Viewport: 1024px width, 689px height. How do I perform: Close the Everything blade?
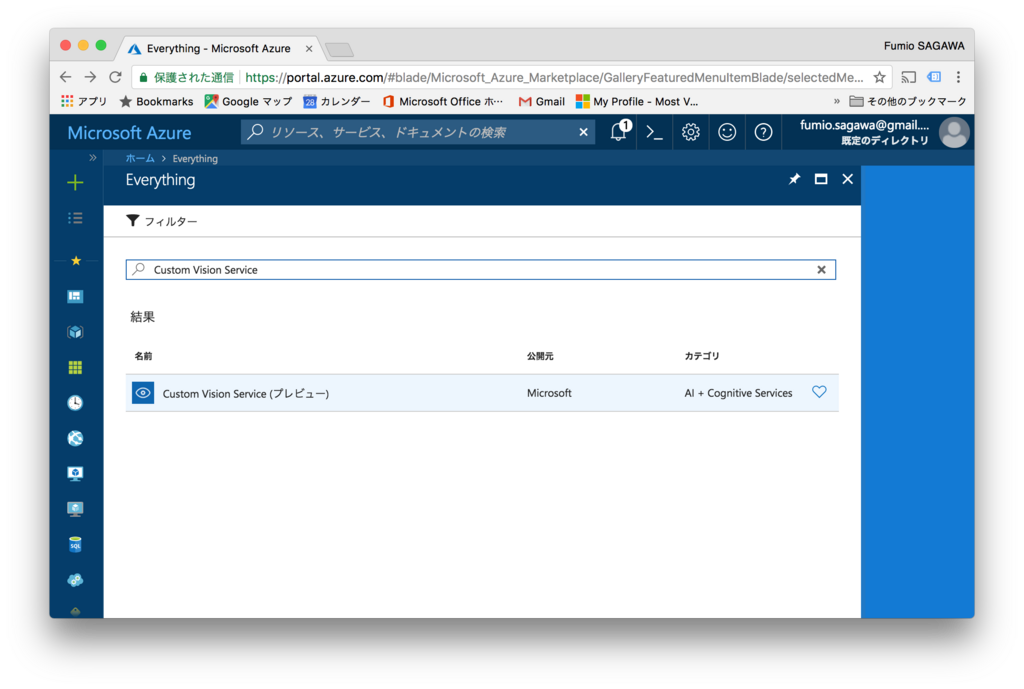pos(848,179)
